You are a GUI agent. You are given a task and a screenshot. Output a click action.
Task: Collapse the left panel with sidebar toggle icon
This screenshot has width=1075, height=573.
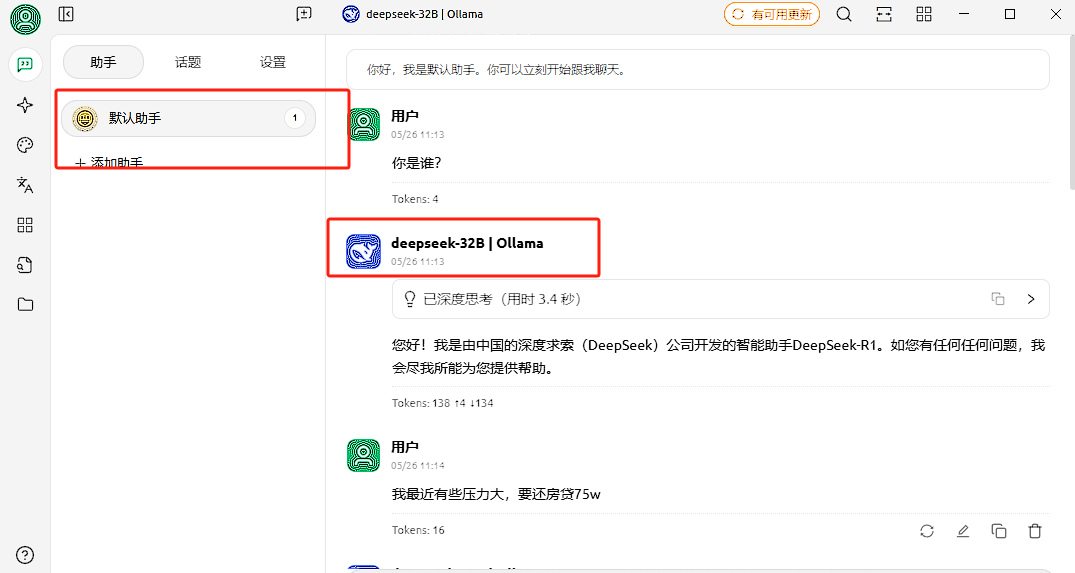66,14
